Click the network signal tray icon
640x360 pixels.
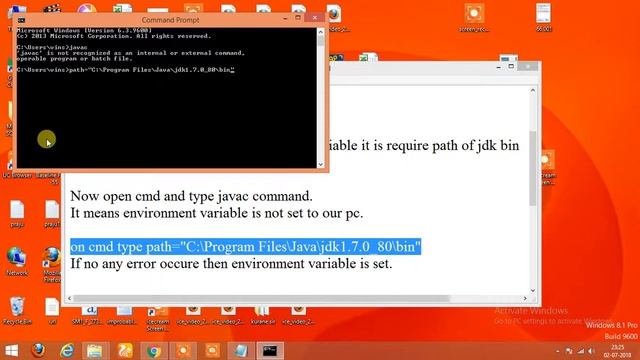(580, 351)
